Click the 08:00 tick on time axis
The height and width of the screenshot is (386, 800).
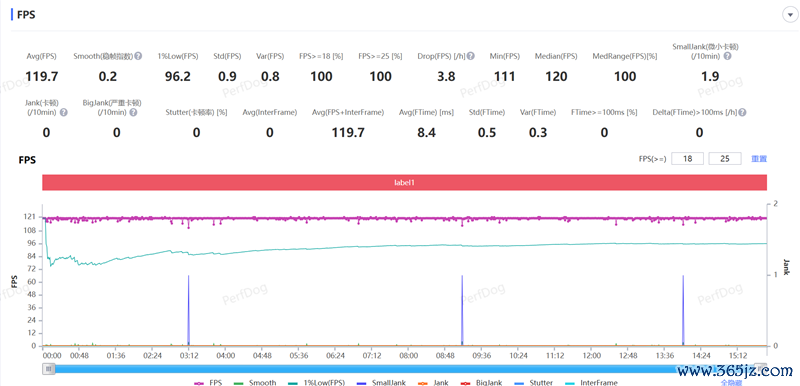pyautogui.click(x=408, y=355)
